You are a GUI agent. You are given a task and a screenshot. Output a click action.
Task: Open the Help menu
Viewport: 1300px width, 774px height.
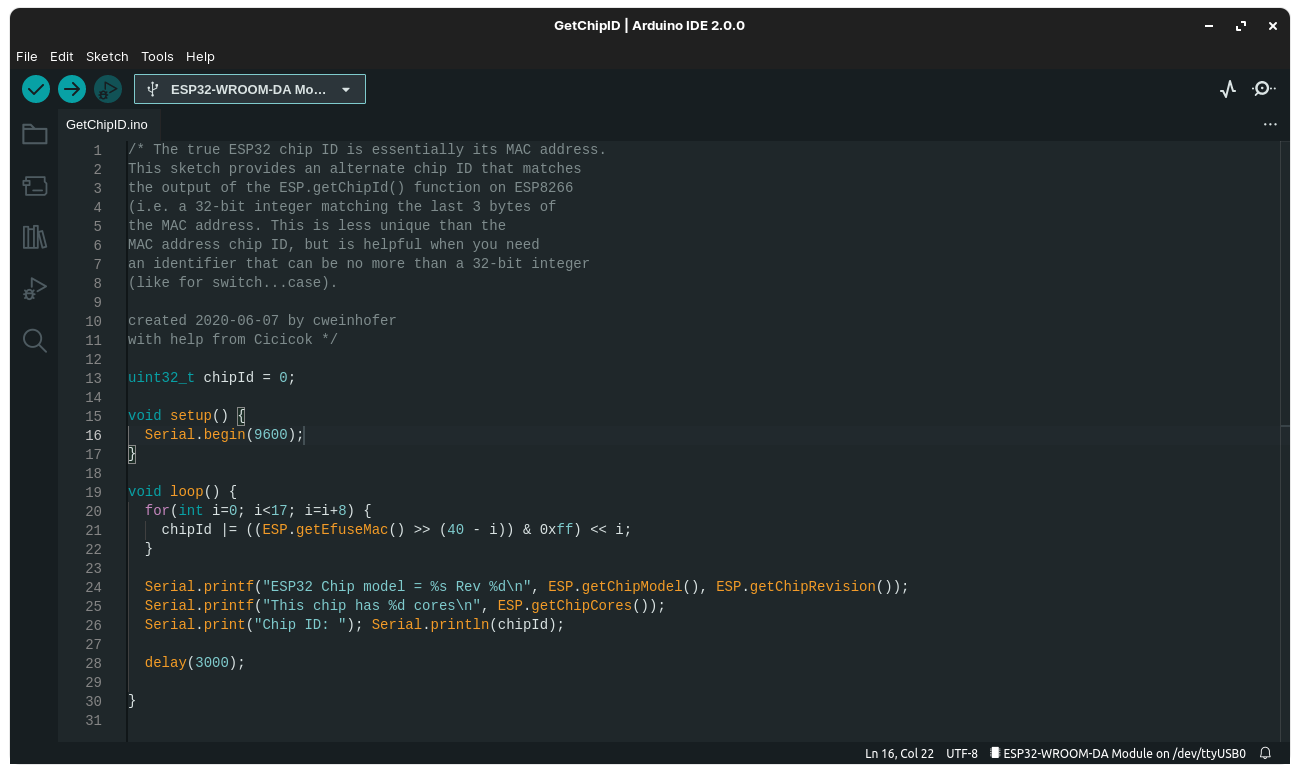(200, 57)
